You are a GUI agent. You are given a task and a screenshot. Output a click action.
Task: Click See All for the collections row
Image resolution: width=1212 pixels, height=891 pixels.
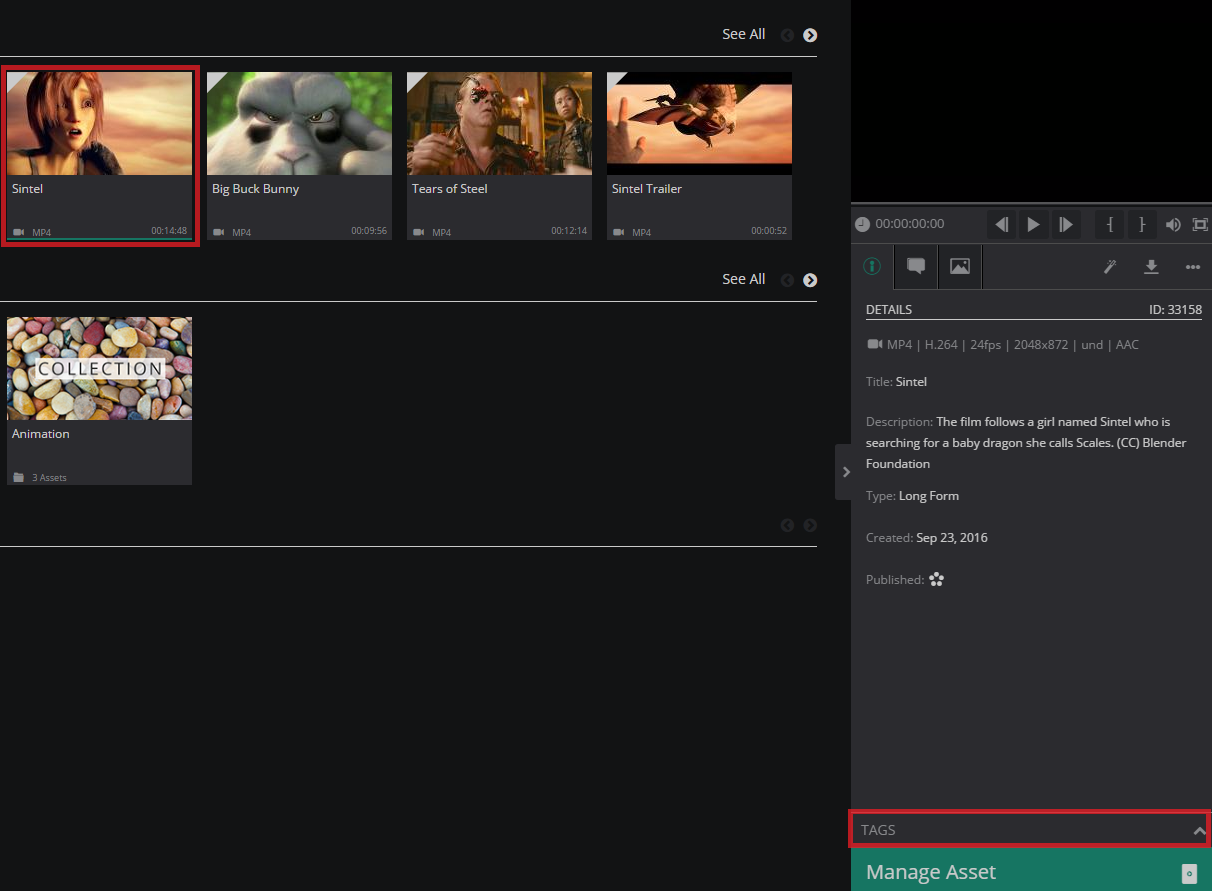[x=743, y=279]
